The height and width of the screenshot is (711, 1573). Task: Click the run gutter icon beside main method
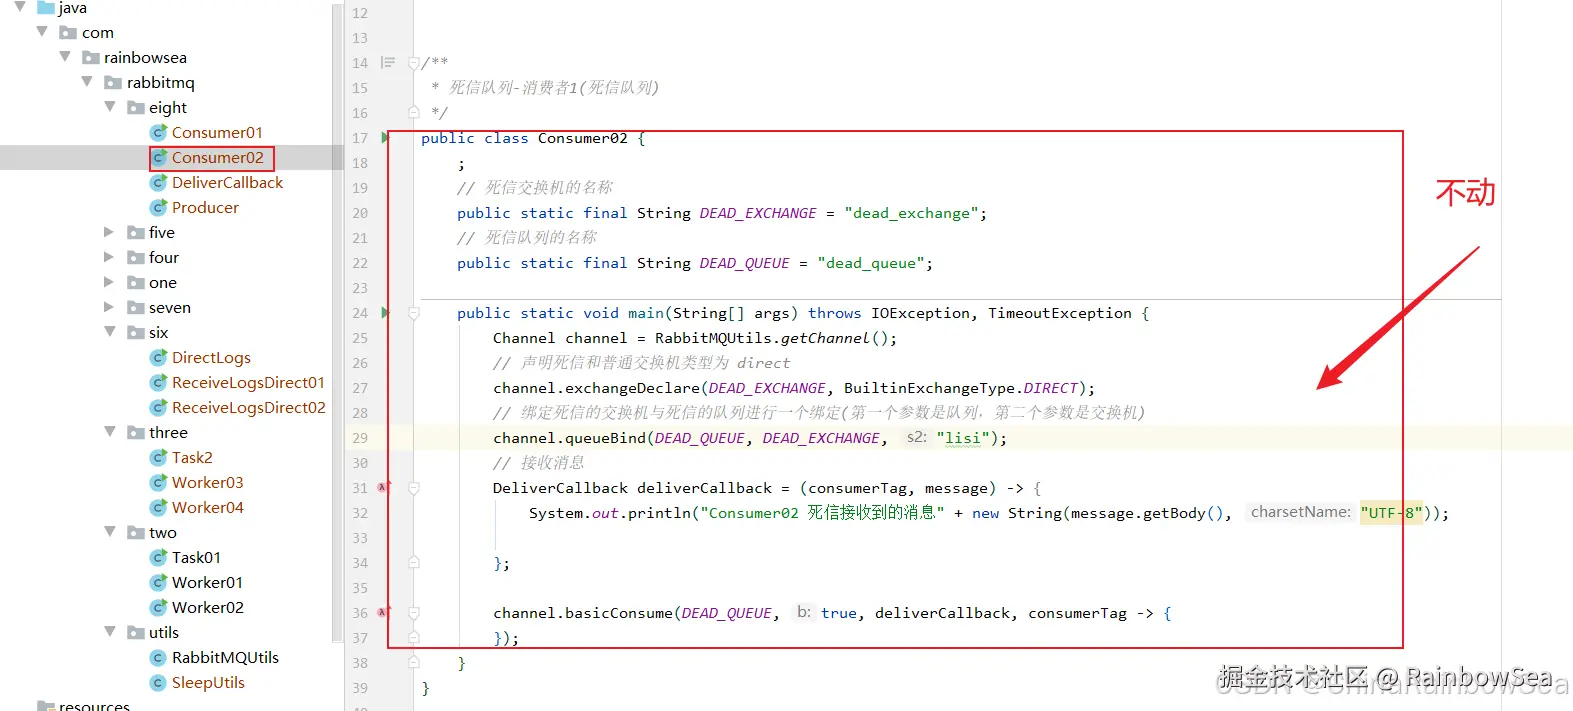pos(385,313)
